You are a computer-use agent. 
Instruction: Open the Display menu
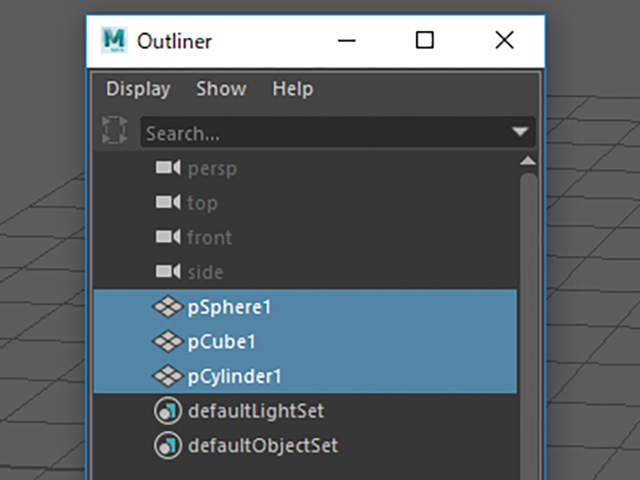[138, 89]
